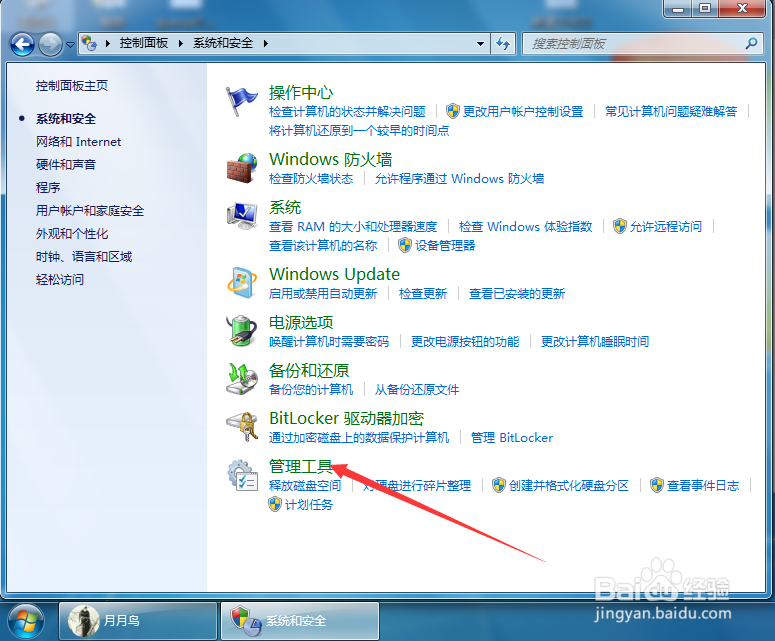Click 检查更新 link
The image size is (775, 641).
point(423,294)
